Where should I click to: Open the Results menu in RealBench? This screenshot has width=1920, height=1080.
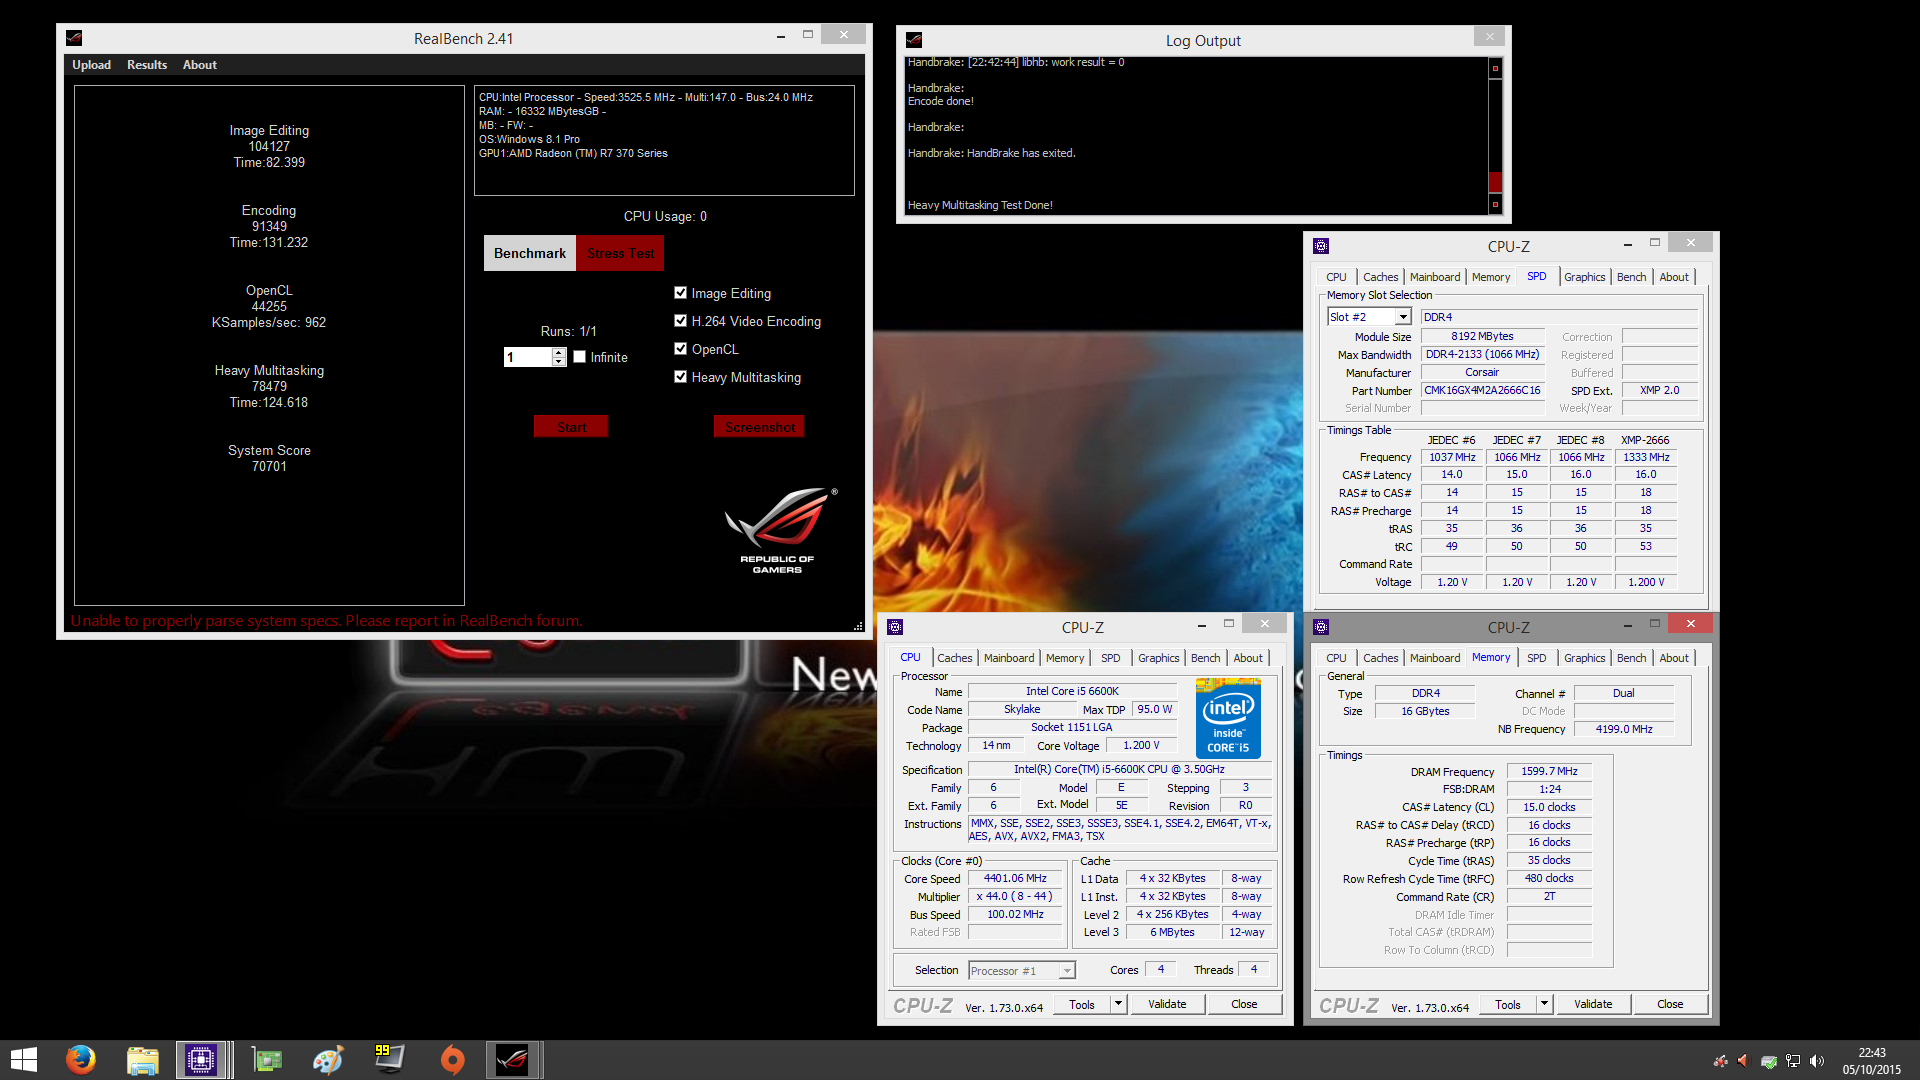coord(147,65)
